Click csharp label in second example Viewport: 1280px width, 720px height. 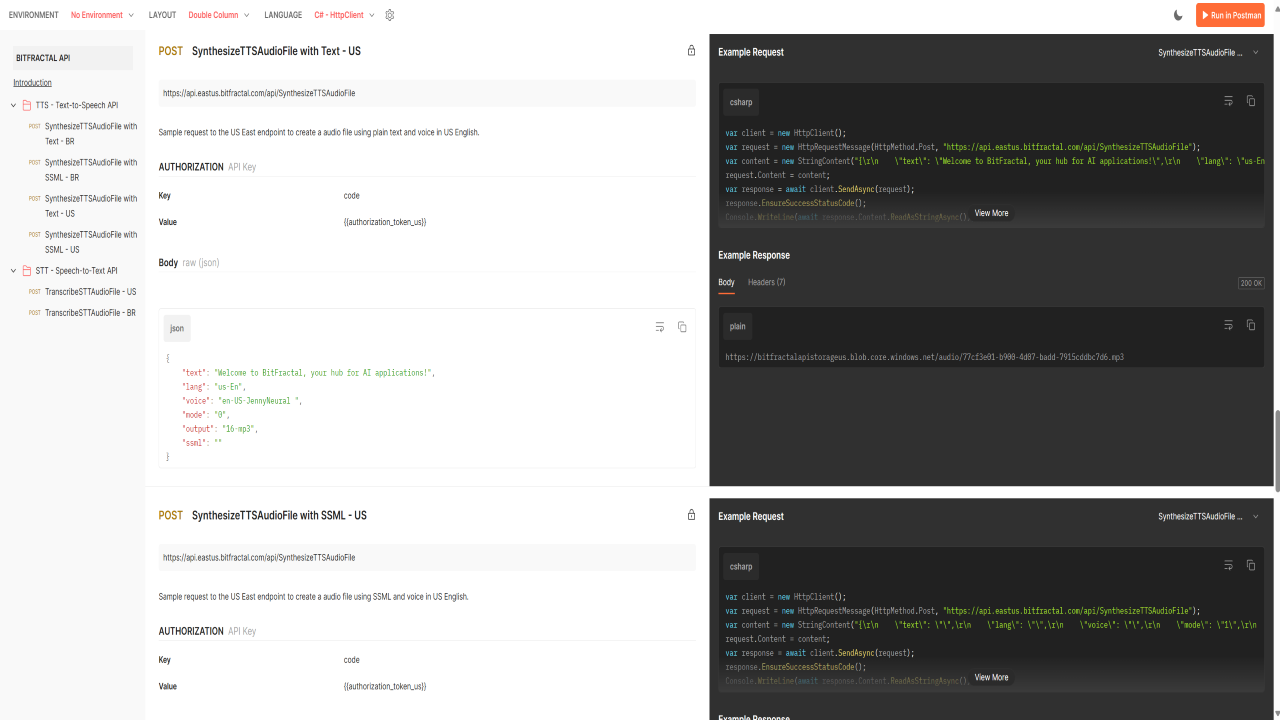click(741, 566)
